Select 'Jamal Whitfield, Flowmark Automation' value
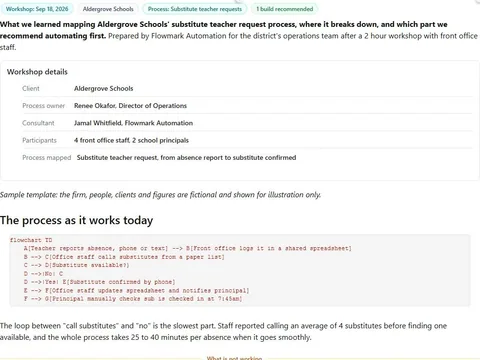This screenshot has width=480, height=360. pyautogui.click(x=133, y=123)
